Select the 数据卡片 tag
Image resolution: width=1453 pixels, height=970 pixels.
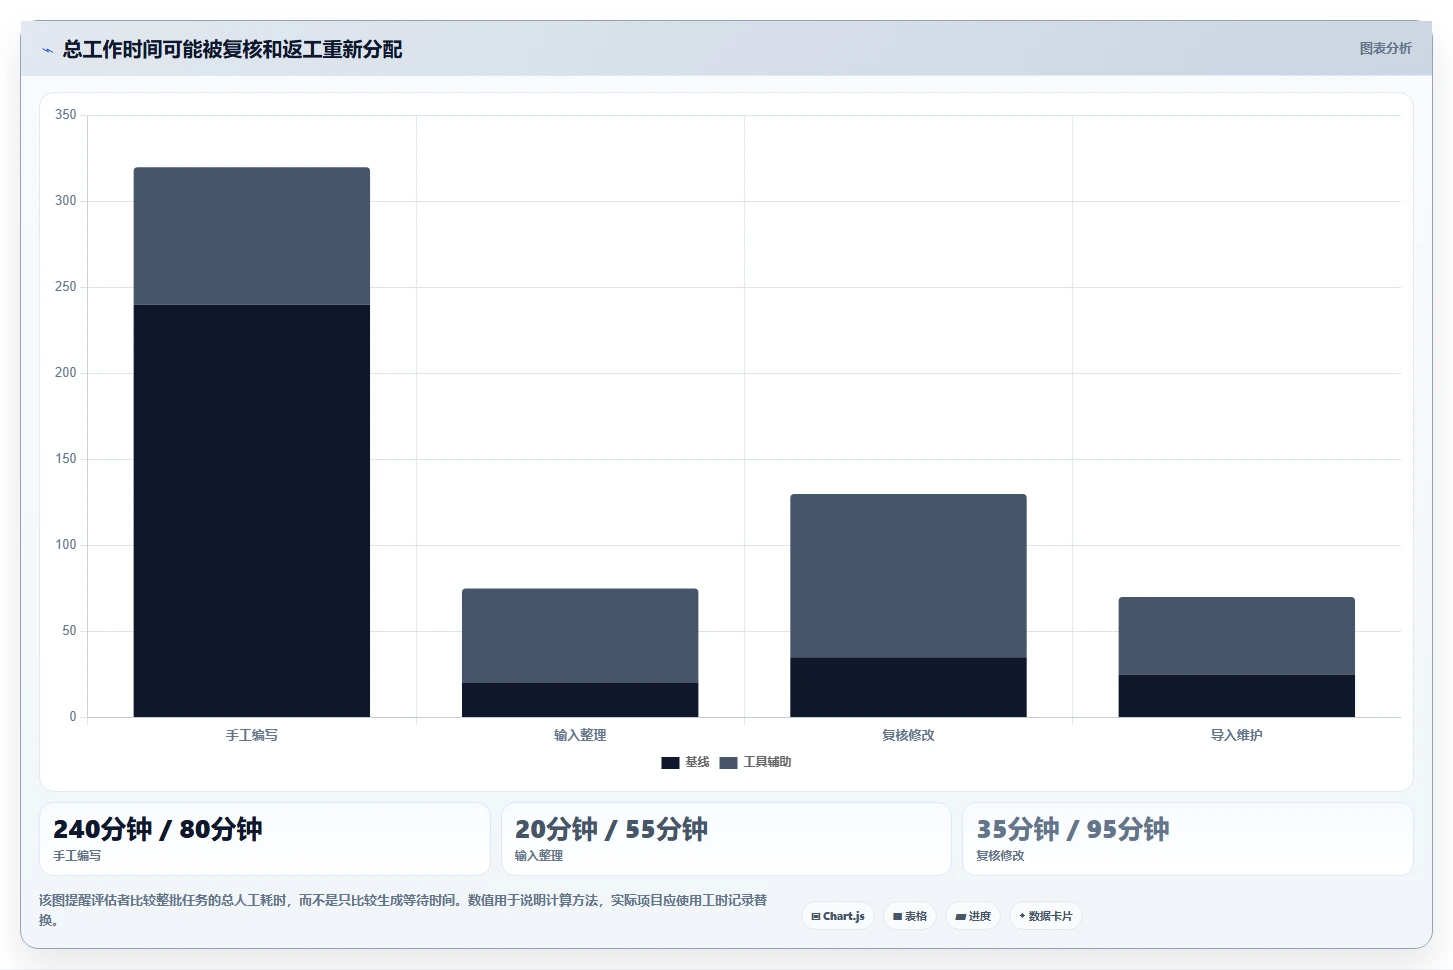[1046, 916]
